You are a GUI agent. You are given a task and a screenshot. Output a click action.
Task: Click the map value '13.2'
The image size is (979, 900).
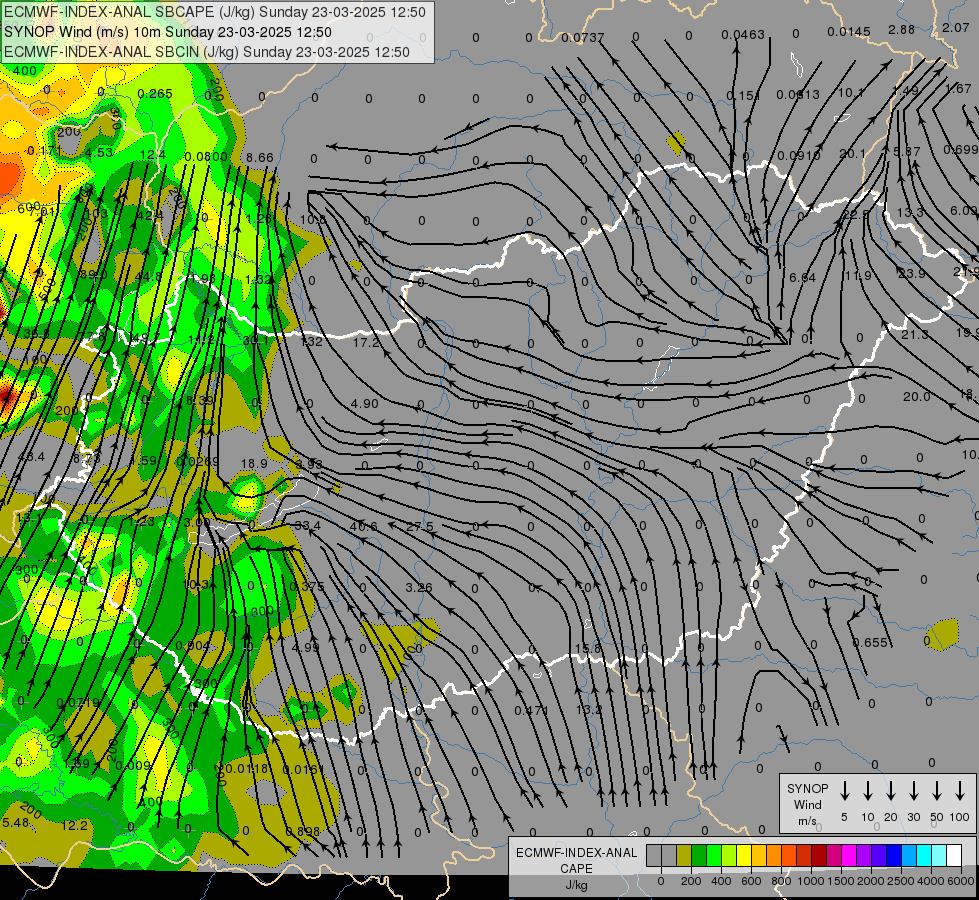click(x=589, y=710)
